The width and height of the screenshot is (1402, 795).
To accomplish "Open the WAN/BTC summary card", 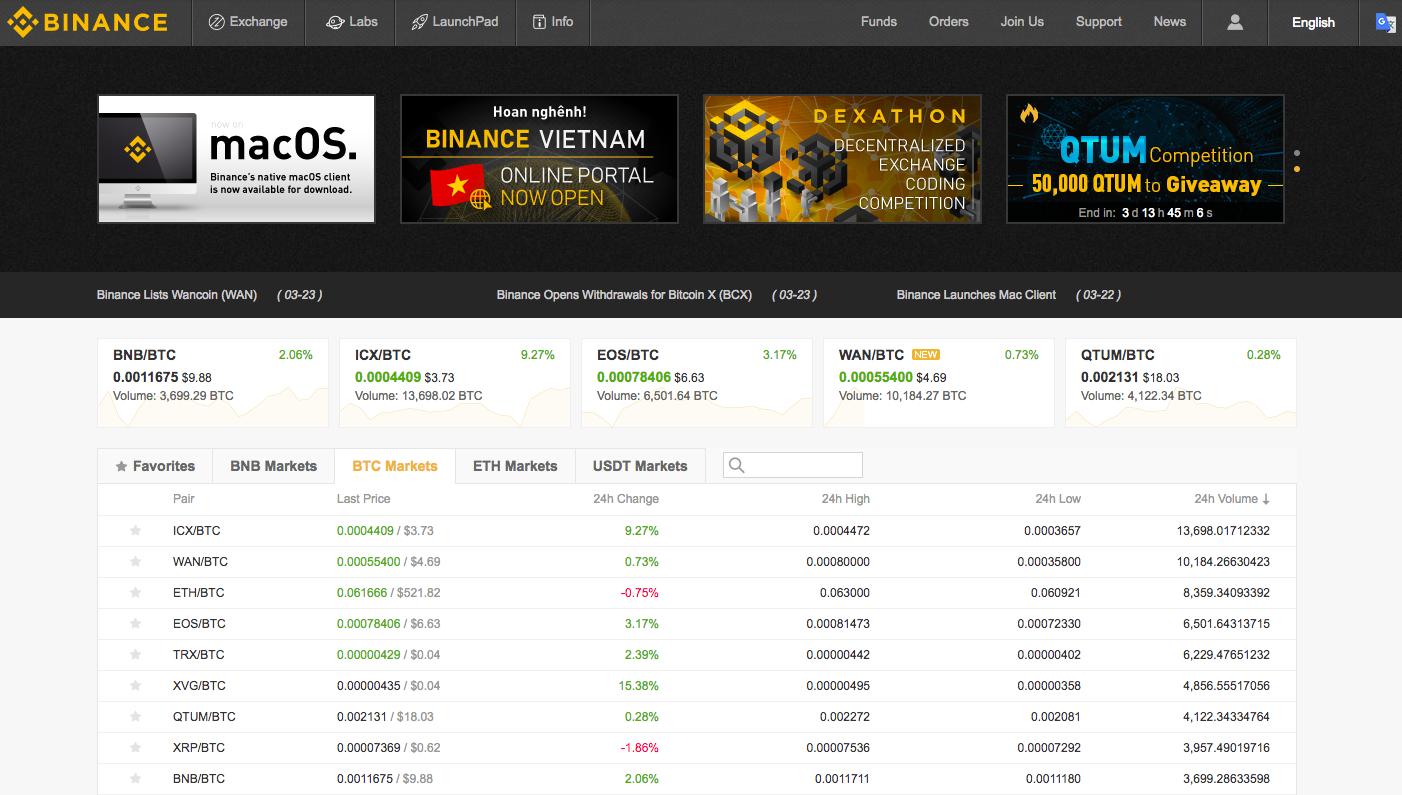I will (939, 383).
